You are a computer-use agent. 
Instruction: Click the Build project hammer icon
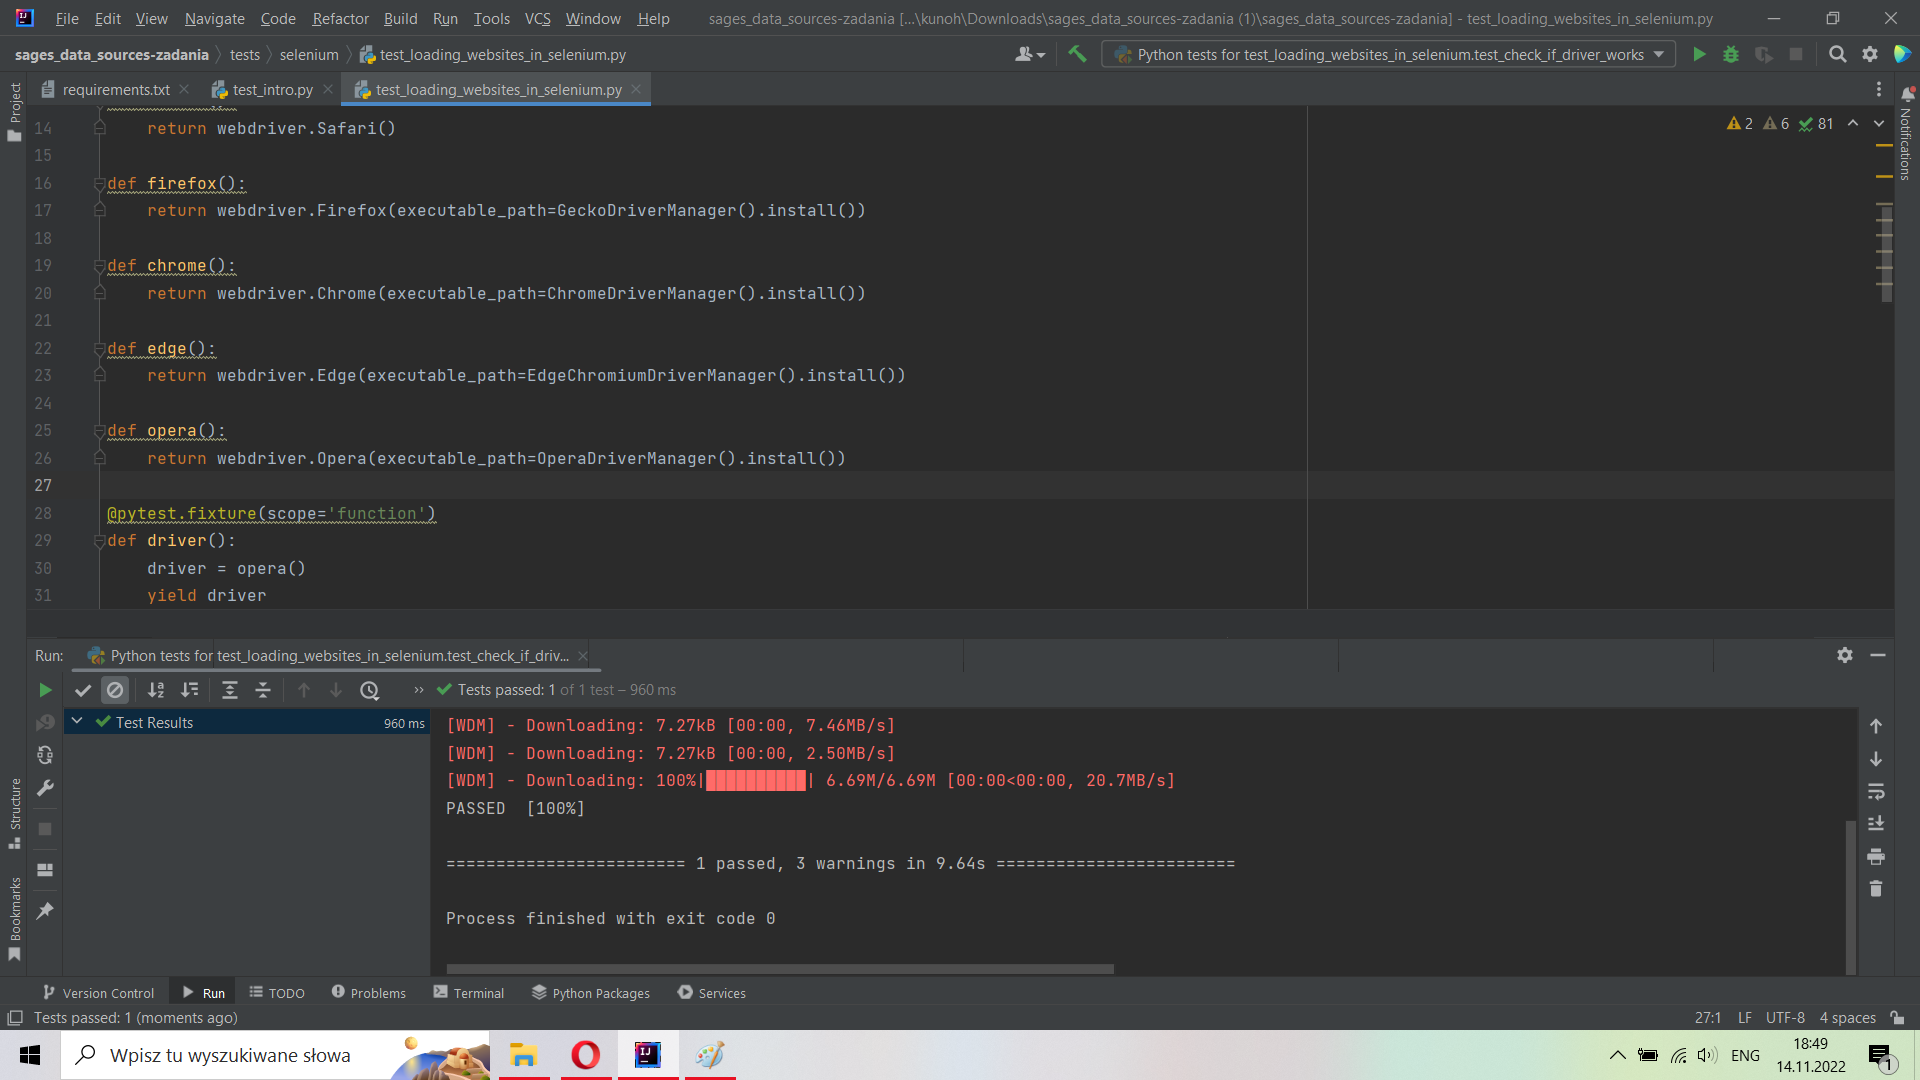tap(1077, 55)
